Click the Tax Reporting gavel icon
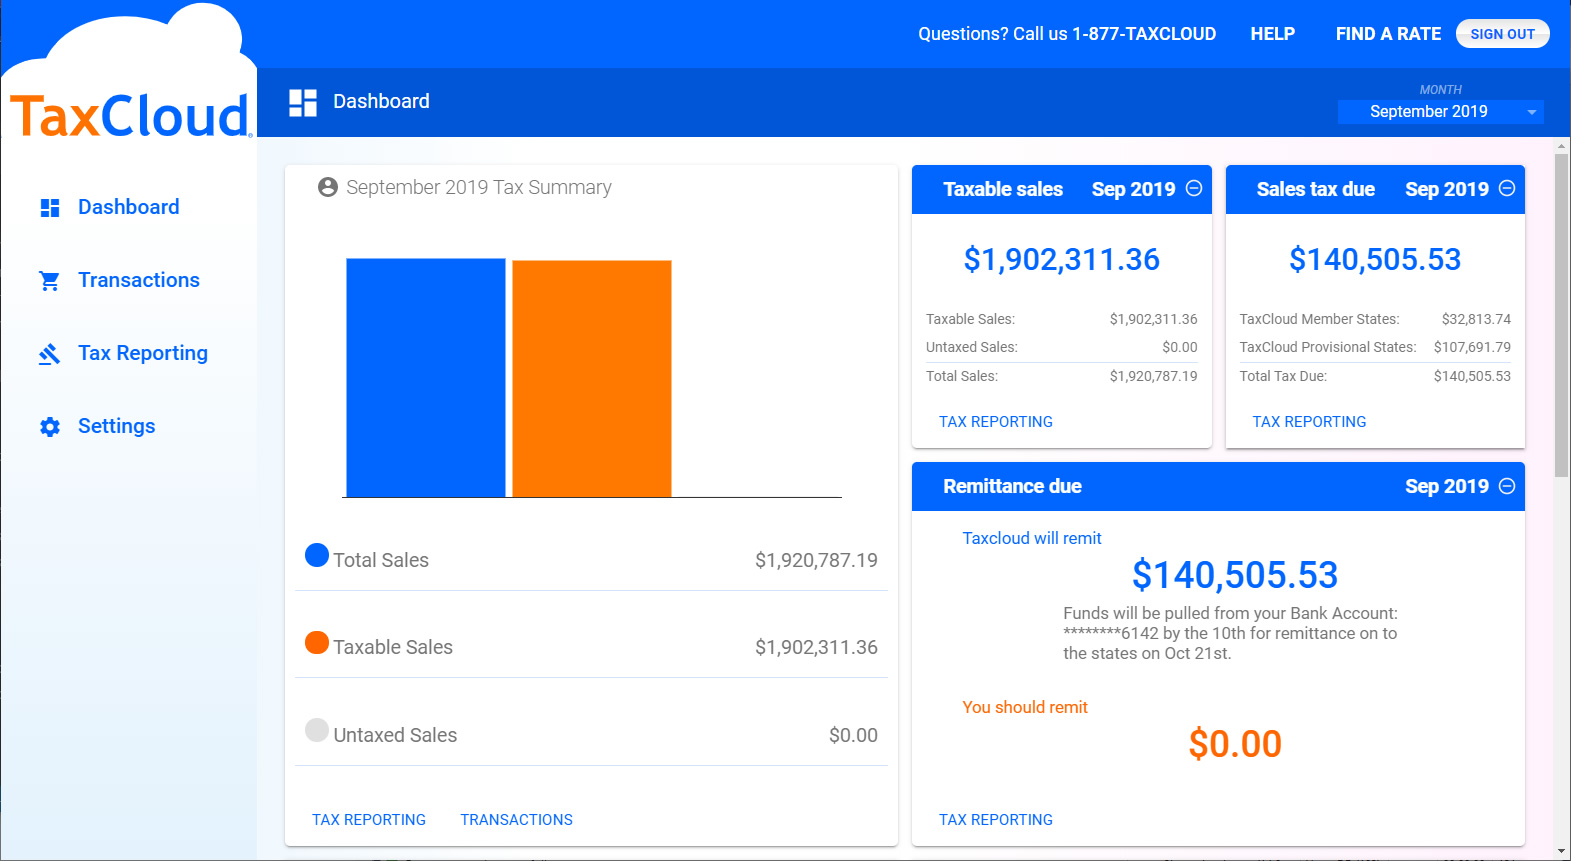1571x861 pixels. point(50,354)
